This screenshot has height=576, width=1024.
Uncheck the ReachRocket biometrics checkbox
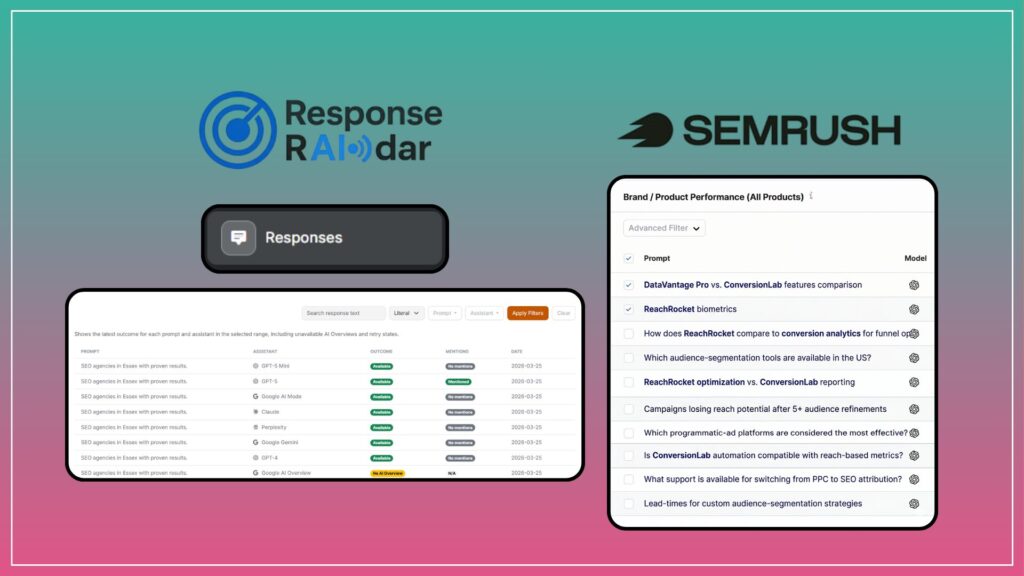pyautogui.click(x=628, y=309)
